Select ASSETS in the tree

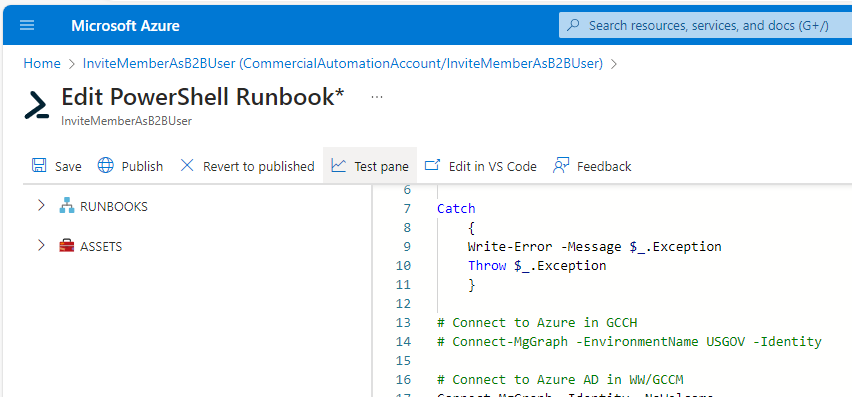point(101,247)
